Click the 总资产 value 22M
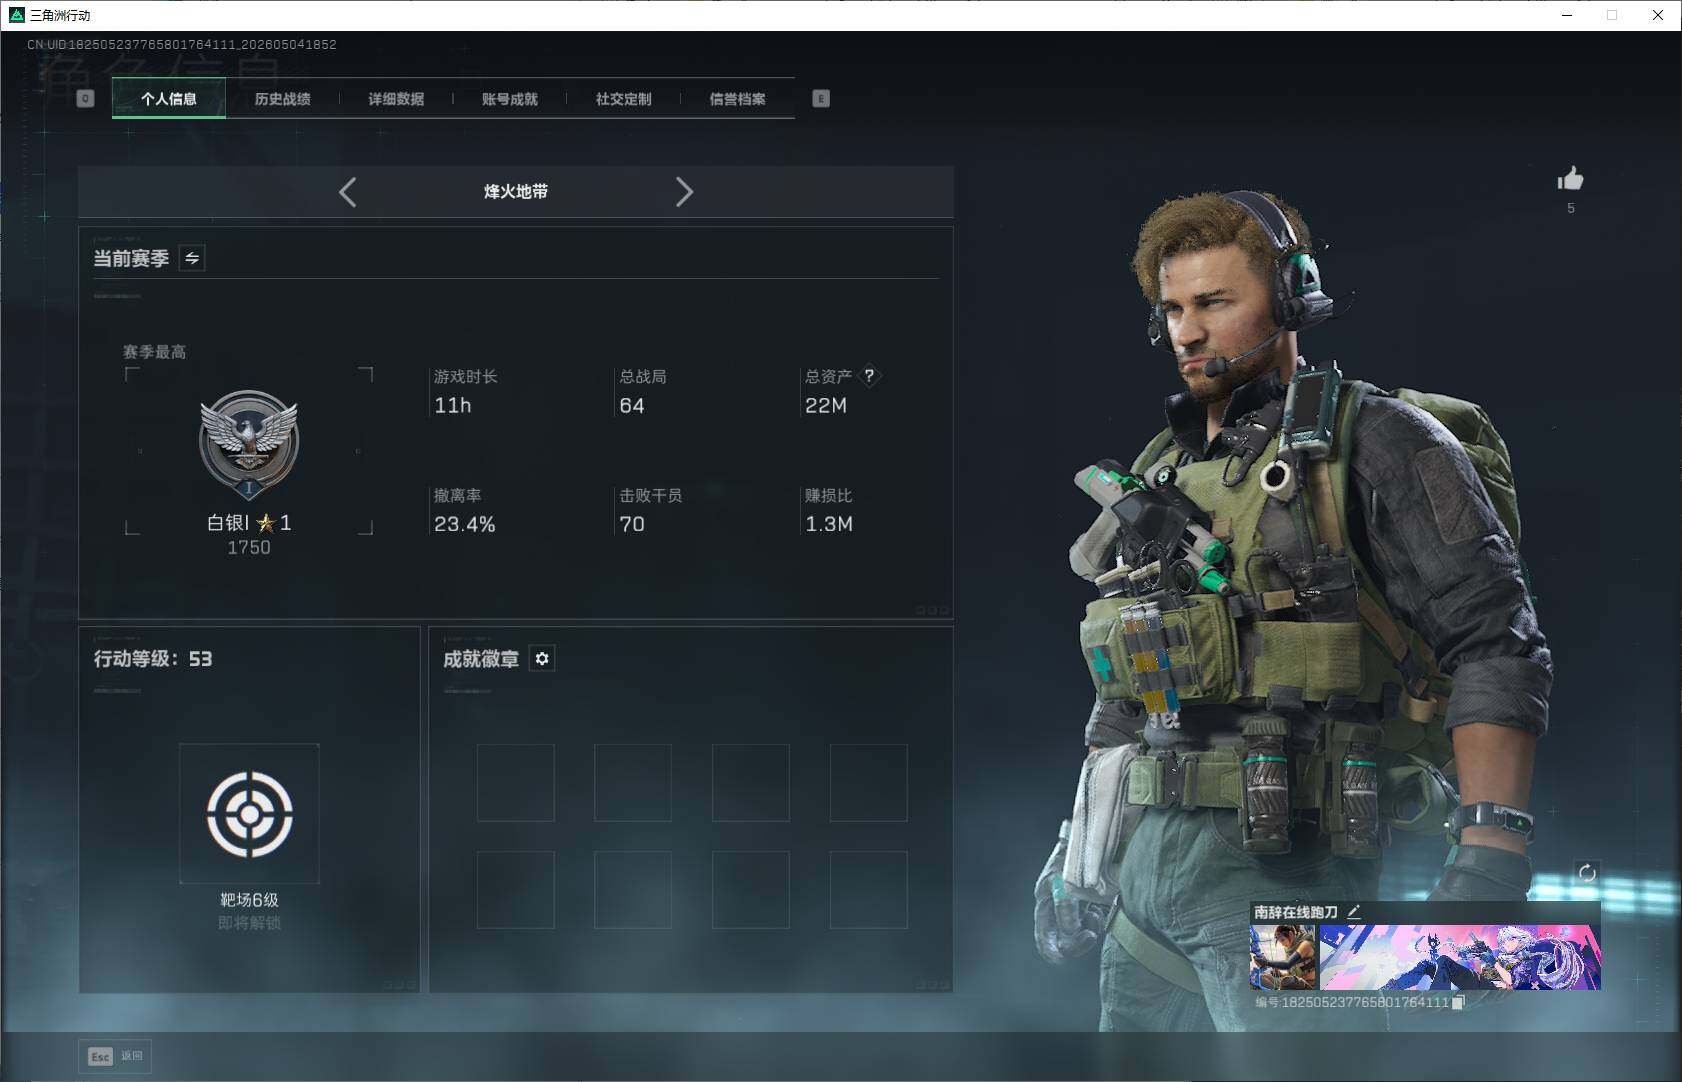The image size is (1682, 1082). point(826,405)
